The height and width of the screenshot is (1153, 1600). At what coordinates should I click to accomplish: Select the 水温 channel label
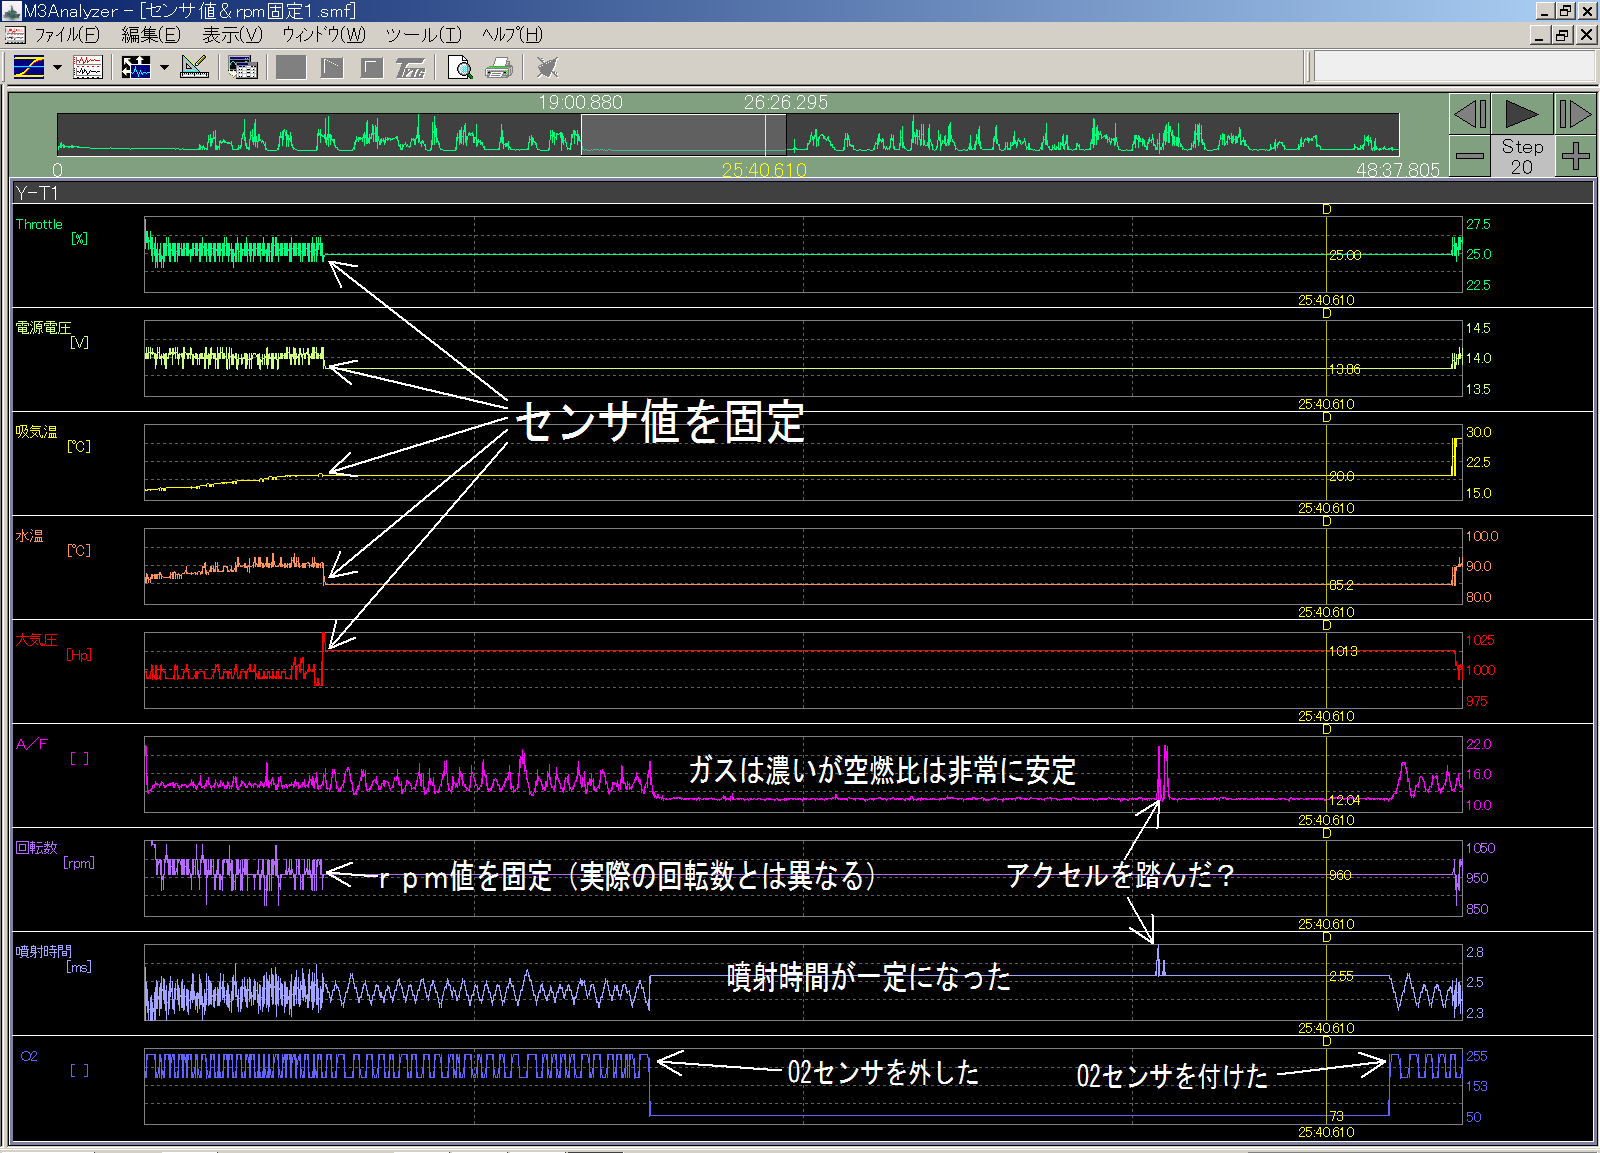[29, 536]
